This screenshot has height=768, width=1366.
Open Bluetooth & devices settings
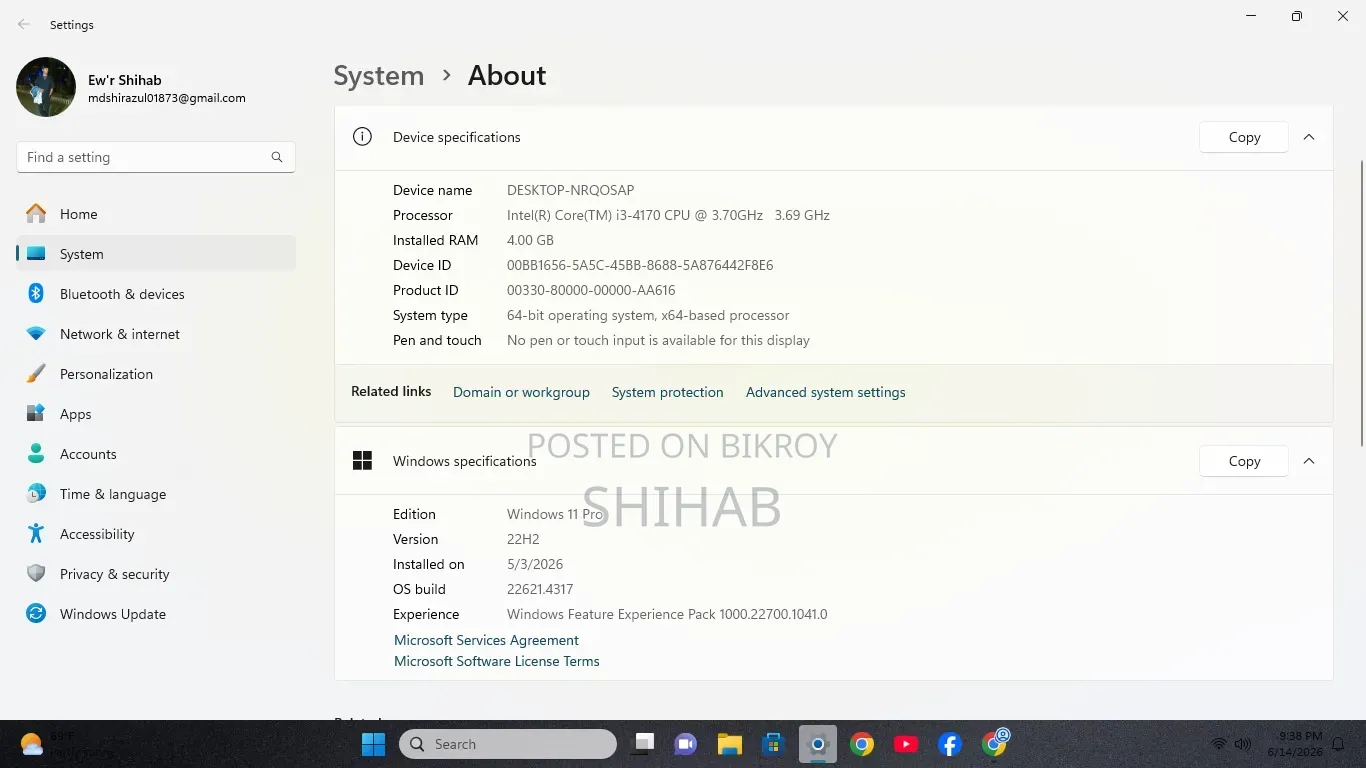click(156, 294)
